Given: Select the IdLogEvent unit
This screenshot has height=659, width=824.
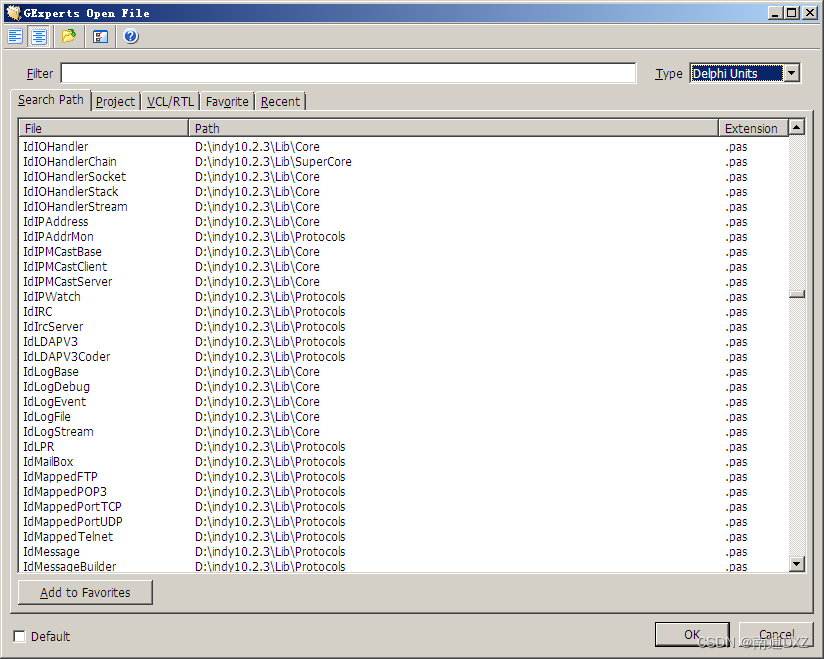Looking at the screenshot, I should click(404, 401).
